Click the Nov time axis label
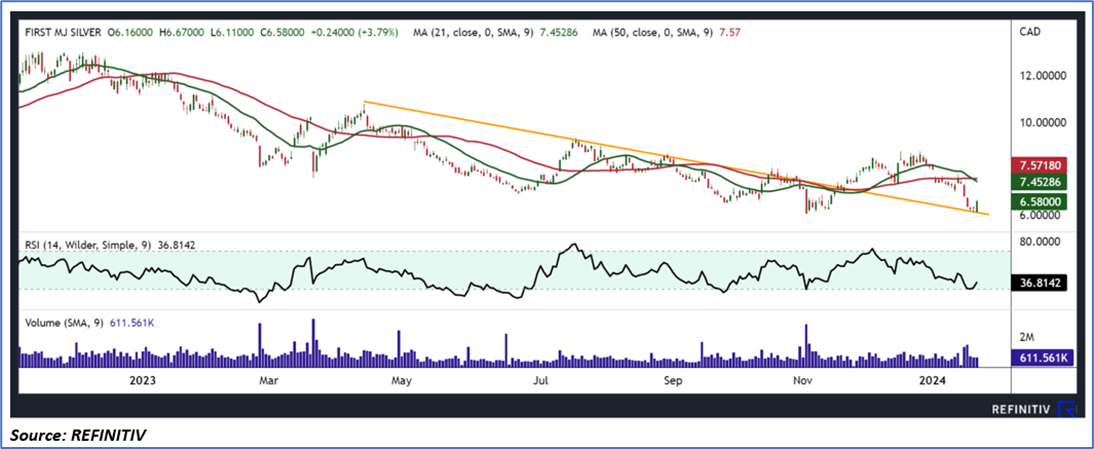Image resolution: width=1094 pixels, height=449 pixels. pyautogui.click(x=803, y=381)
